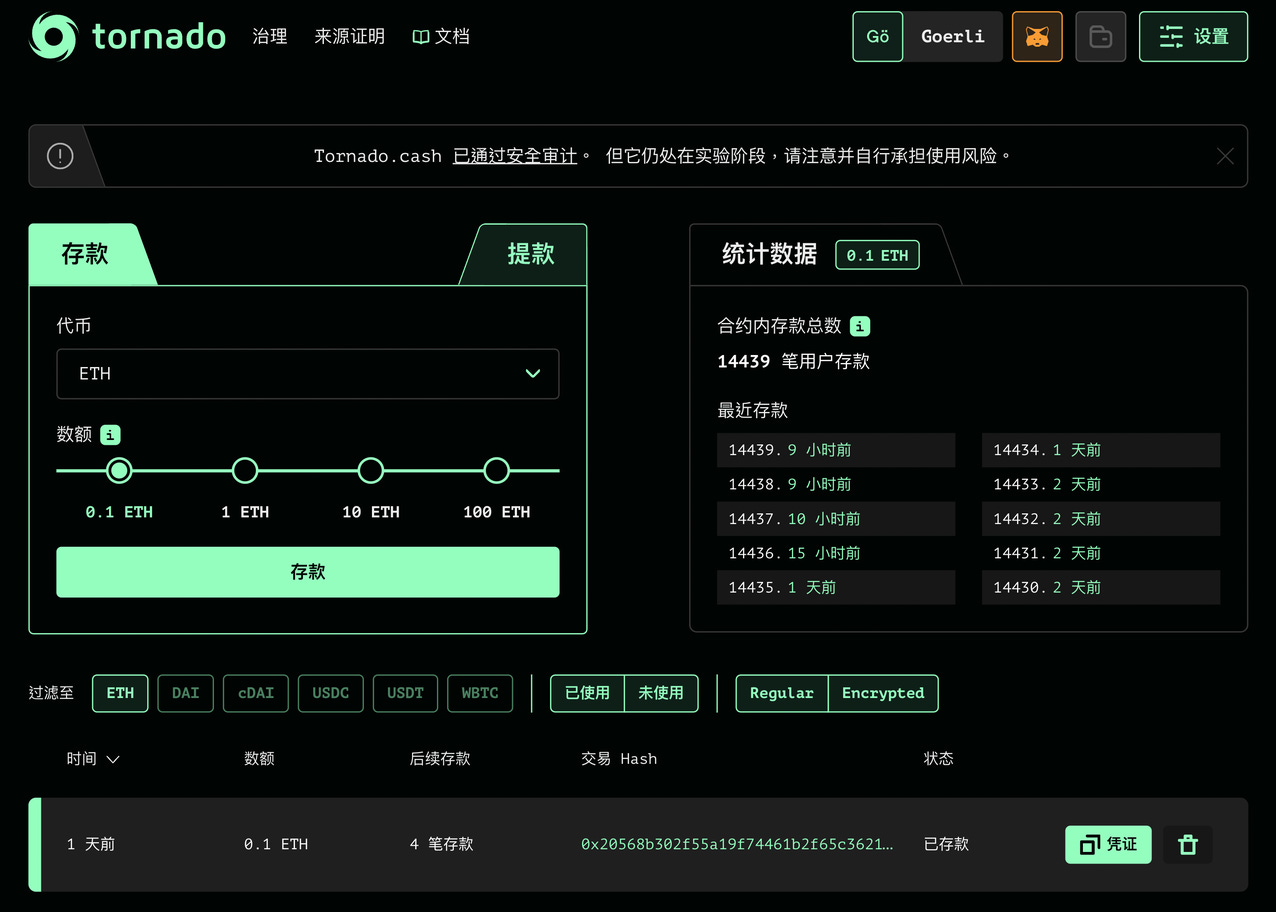Delete the 0.1 ETH note with trash icon
This screenshot has height=912, width=1276.
(1188, 845)
